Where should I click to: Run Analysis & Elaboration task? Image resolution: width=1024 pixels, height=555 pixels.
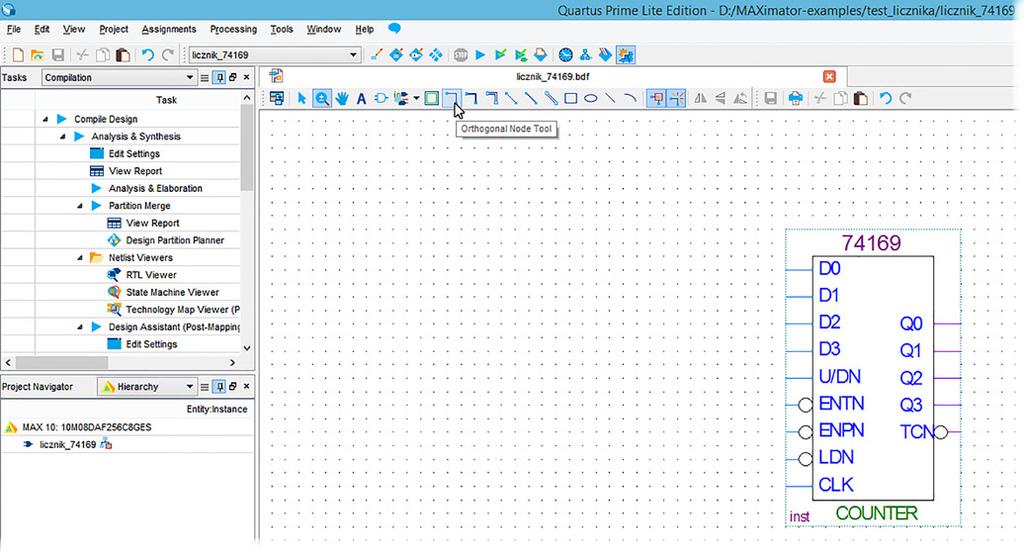pyautogui.click(x=155, y=188)
